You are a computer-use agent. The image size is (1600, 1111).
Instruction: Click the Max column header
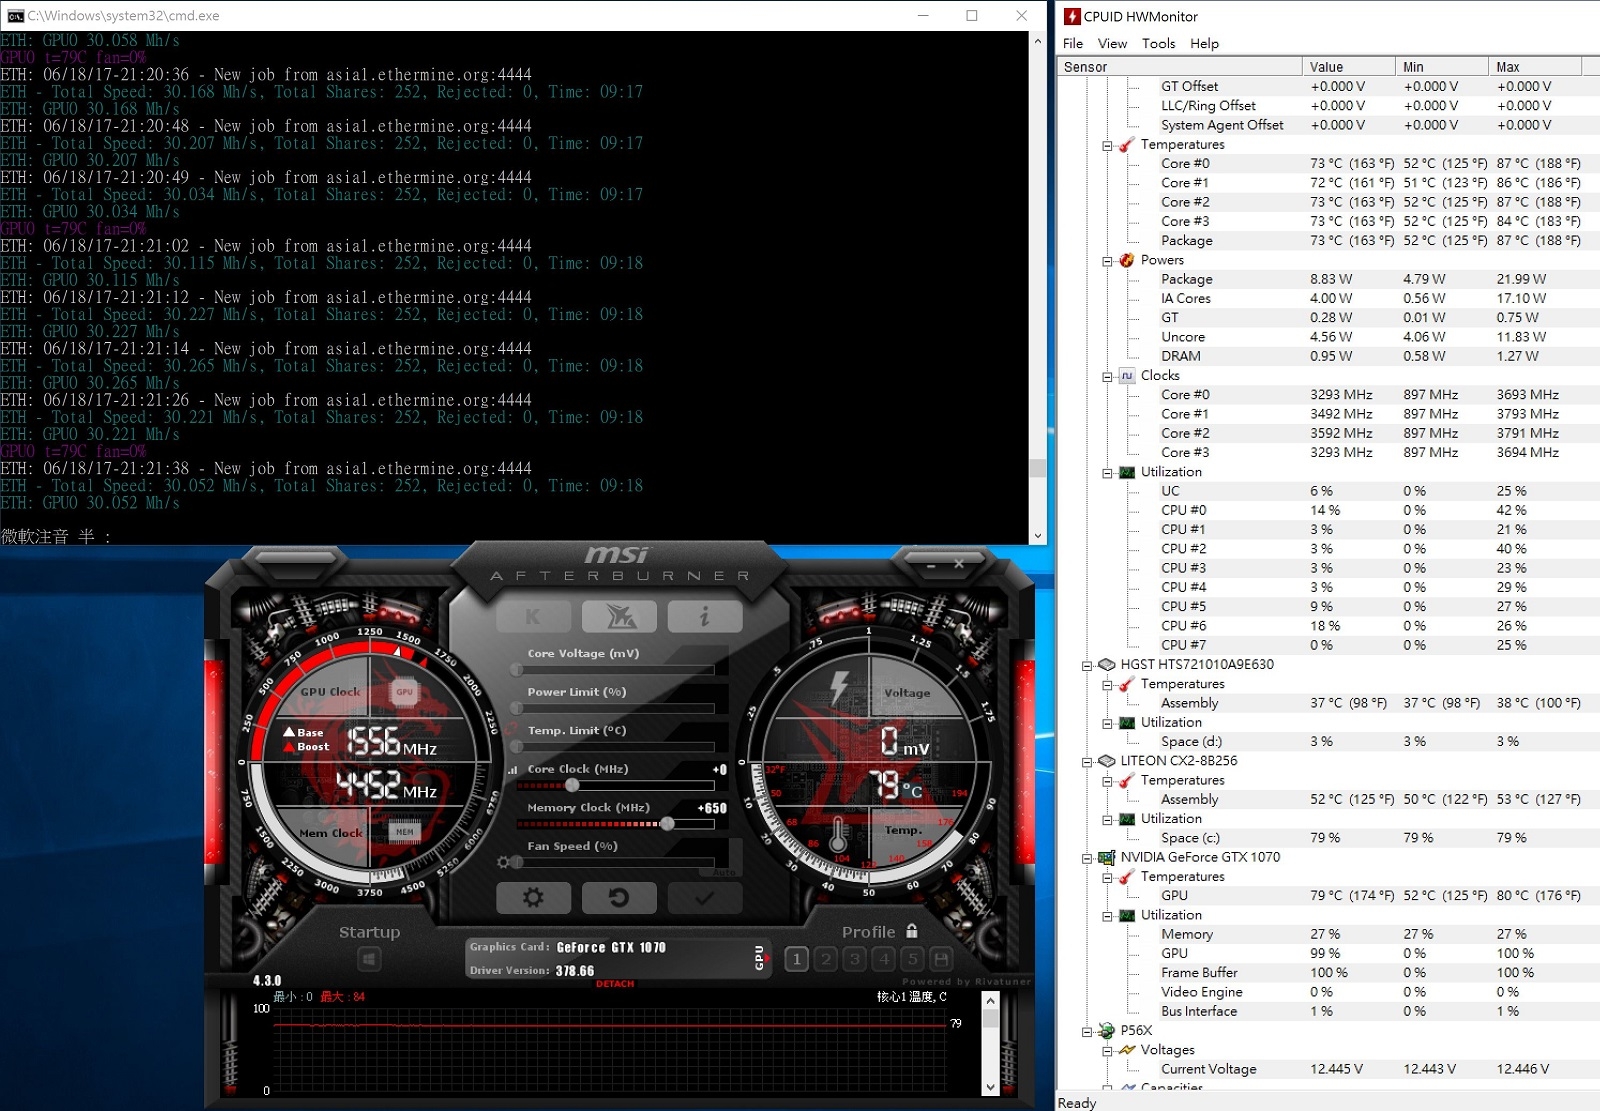coord(1535,67)
